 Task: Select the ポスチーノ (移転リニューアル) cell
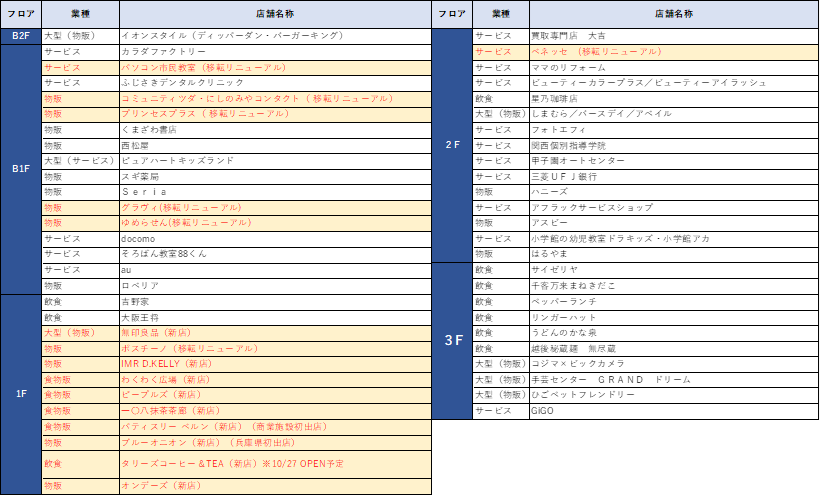(x=276, y=348)
